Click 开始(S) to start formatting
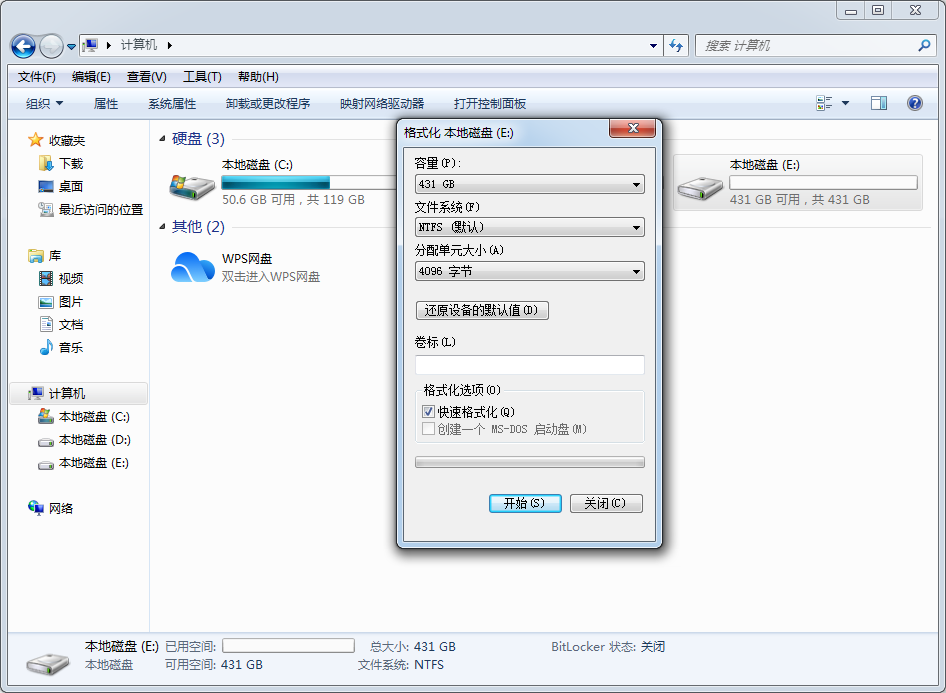This screenshot has height=693, width=946. click(525, 503)
